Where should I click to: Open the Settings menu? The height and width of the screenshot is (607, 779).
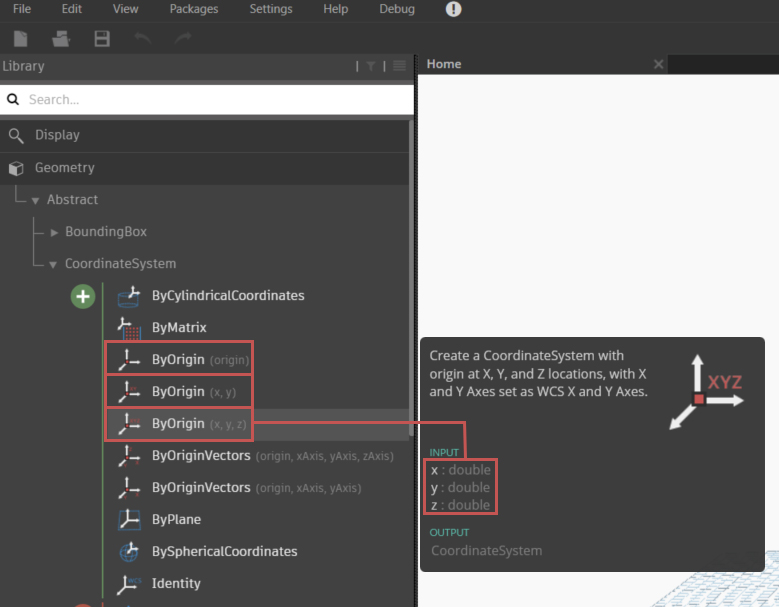tap(271, 9)
